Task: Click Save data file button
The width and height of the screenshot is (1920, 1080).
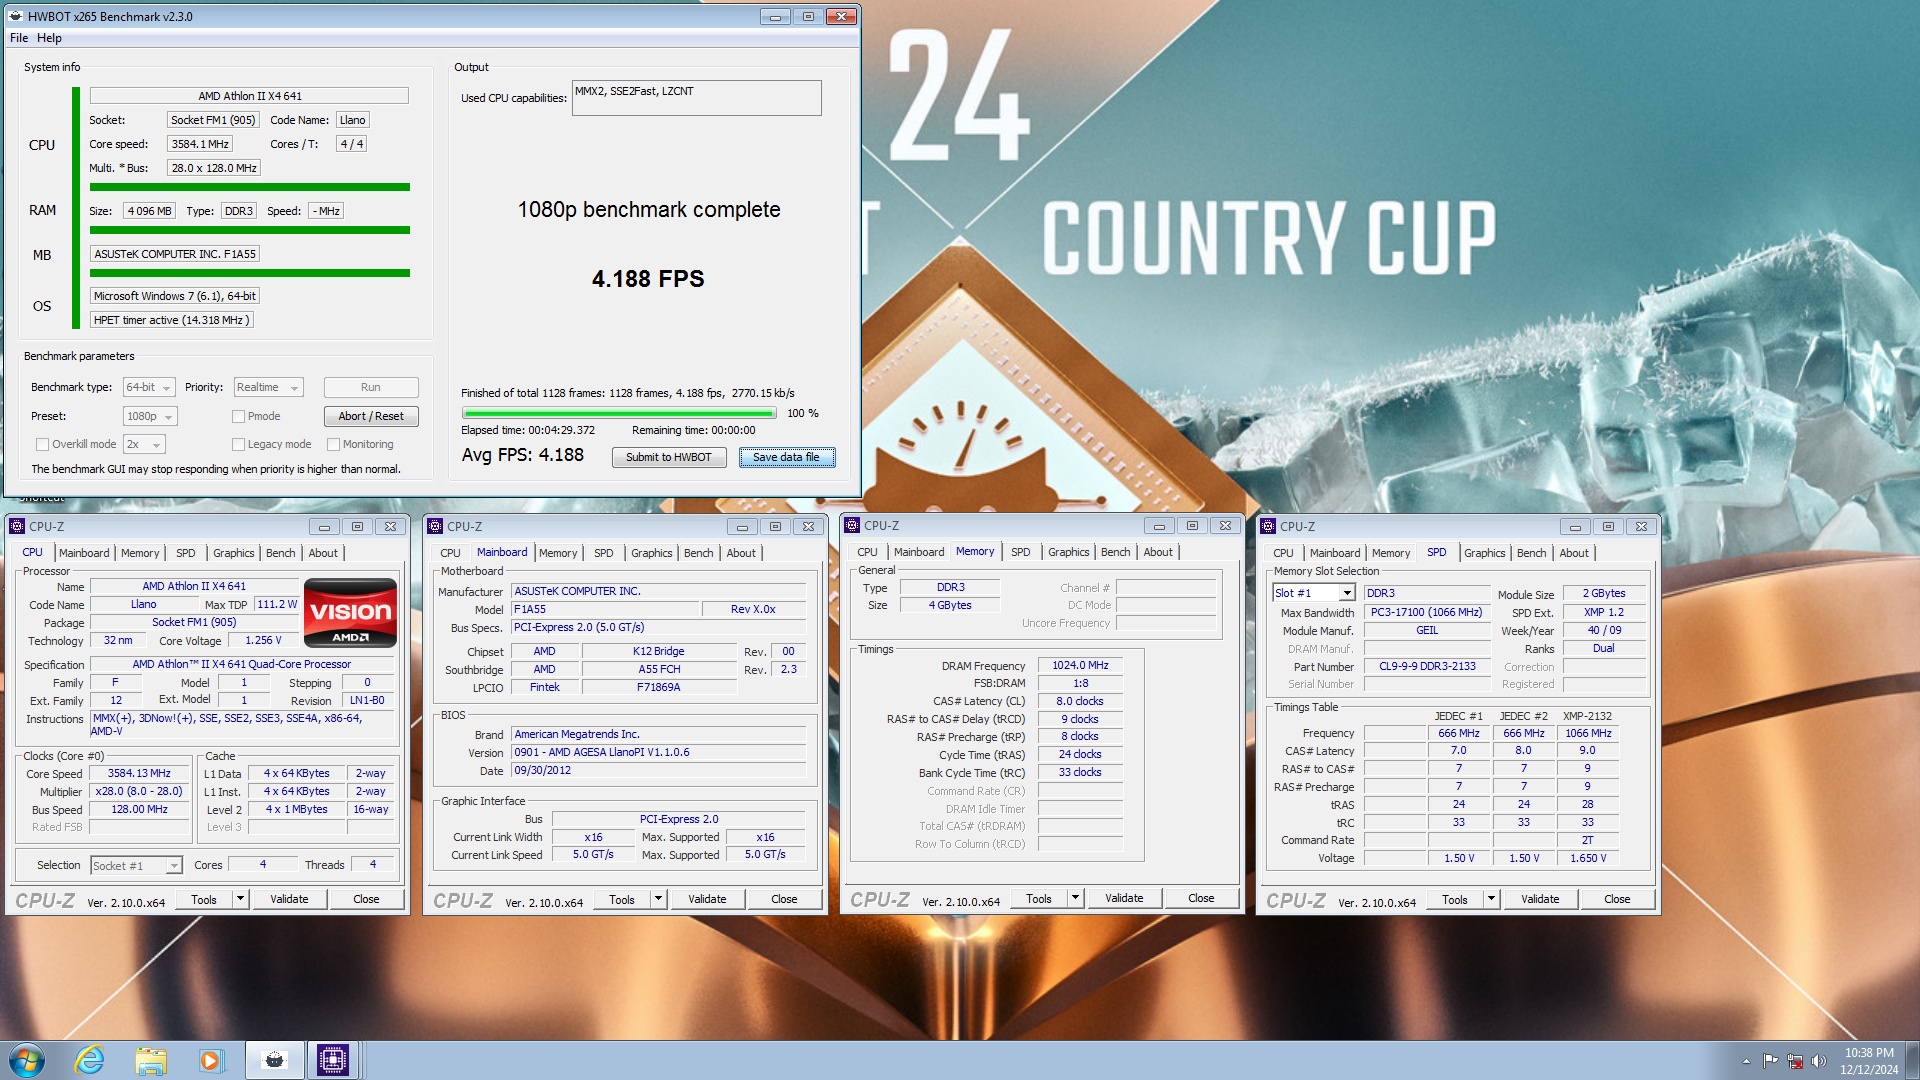Action: click(x=786, y=457)
